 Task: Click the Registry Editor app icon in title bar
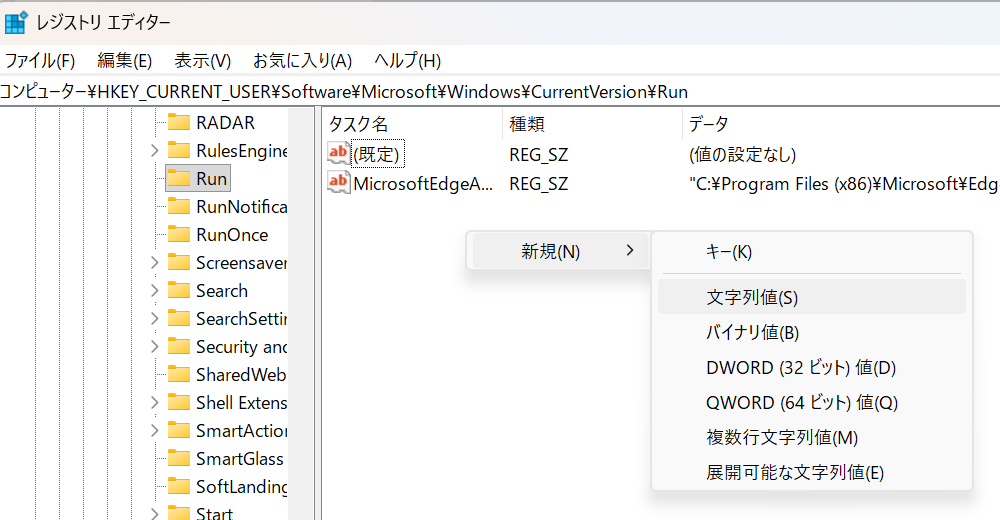16,22
